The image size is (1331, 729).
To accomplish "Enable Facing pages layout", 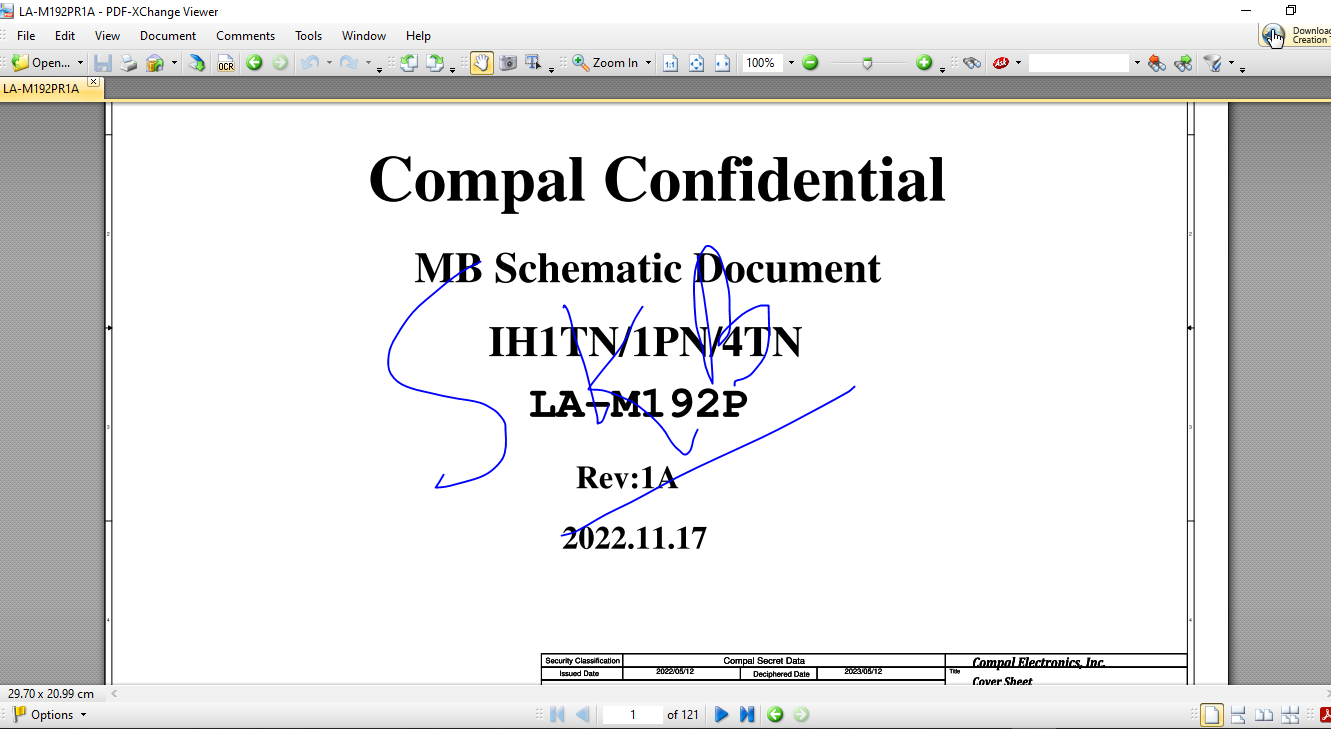I will point(1264,715).
